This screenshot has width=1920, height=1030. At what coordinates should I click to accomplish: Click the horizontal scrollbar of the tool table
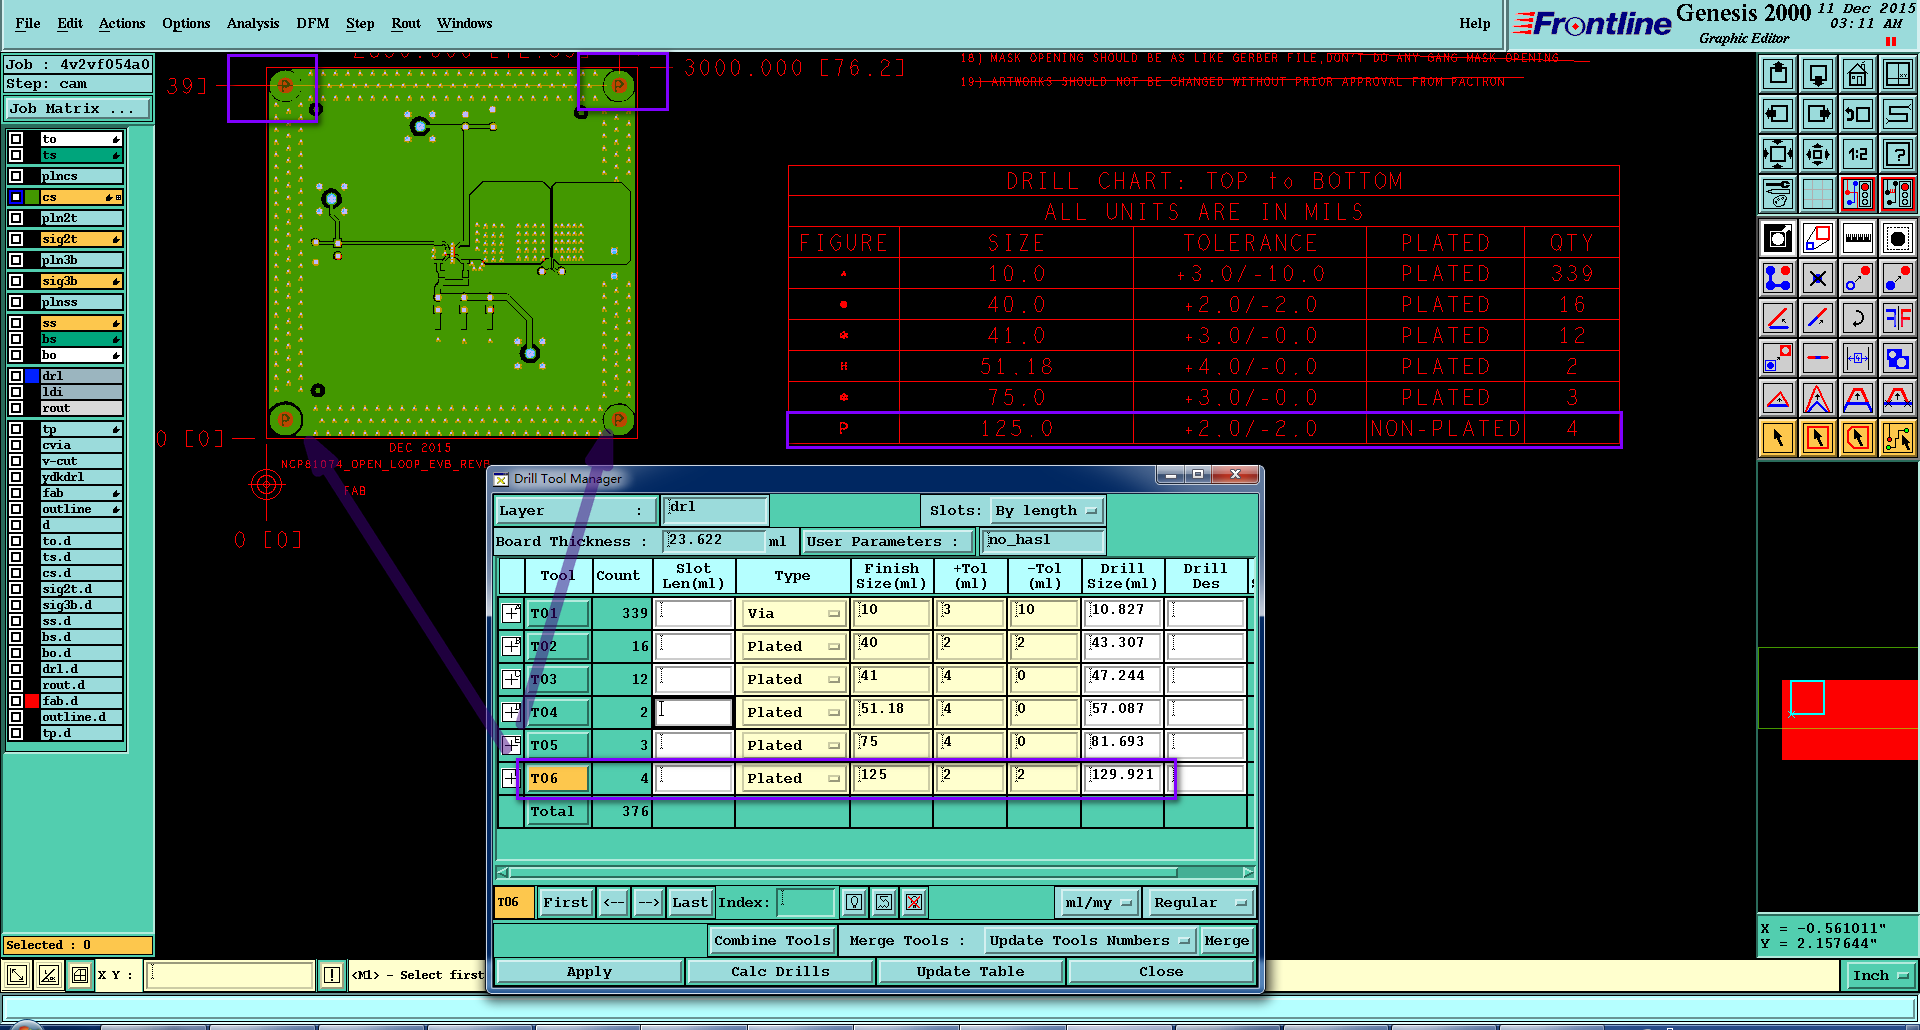point(875,872)
